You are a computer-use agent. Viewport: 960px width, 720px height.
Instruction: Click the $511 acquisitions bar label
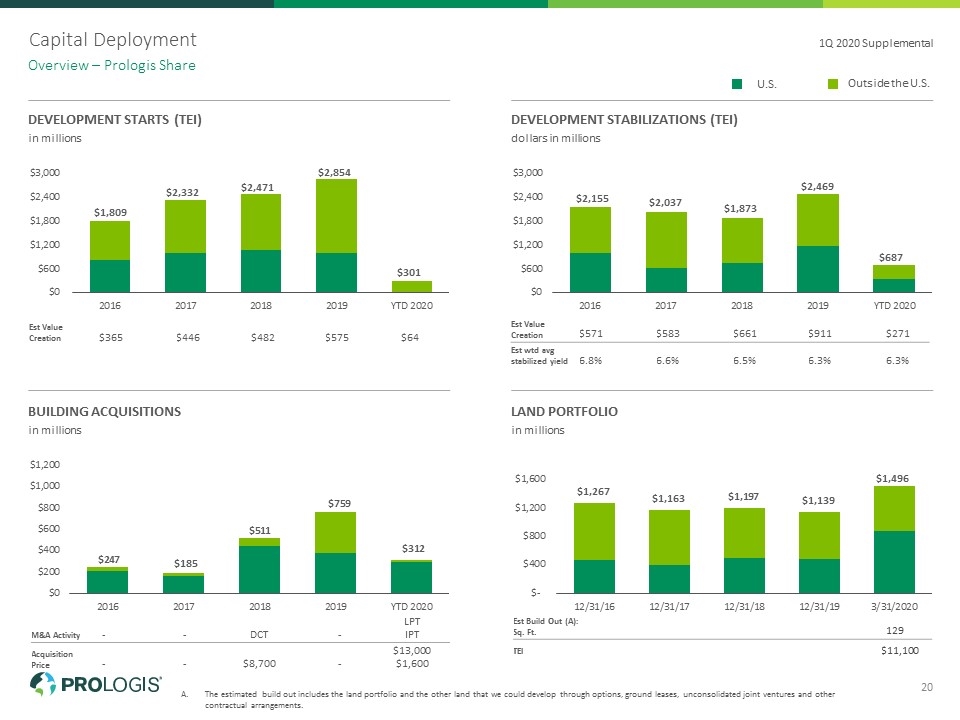[260, 531]
